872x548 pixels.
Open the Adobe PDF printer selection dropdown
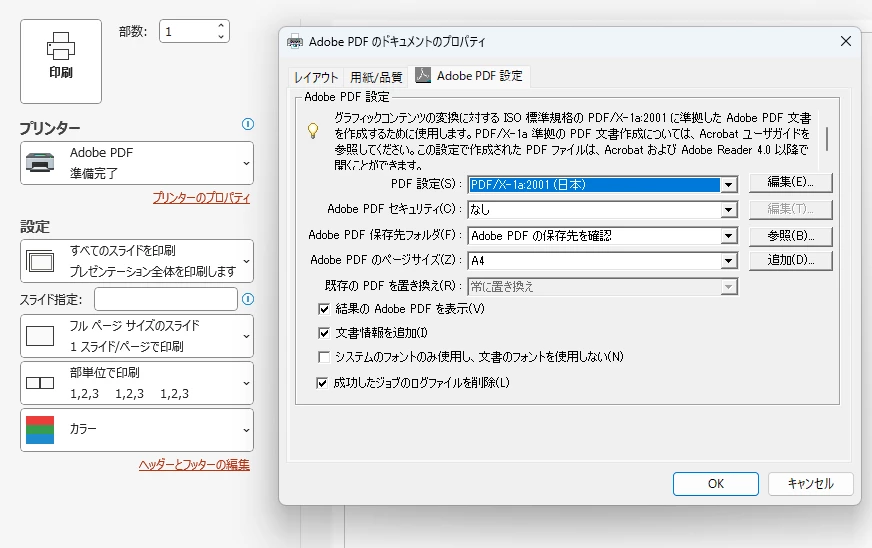(x=137, y=163)
